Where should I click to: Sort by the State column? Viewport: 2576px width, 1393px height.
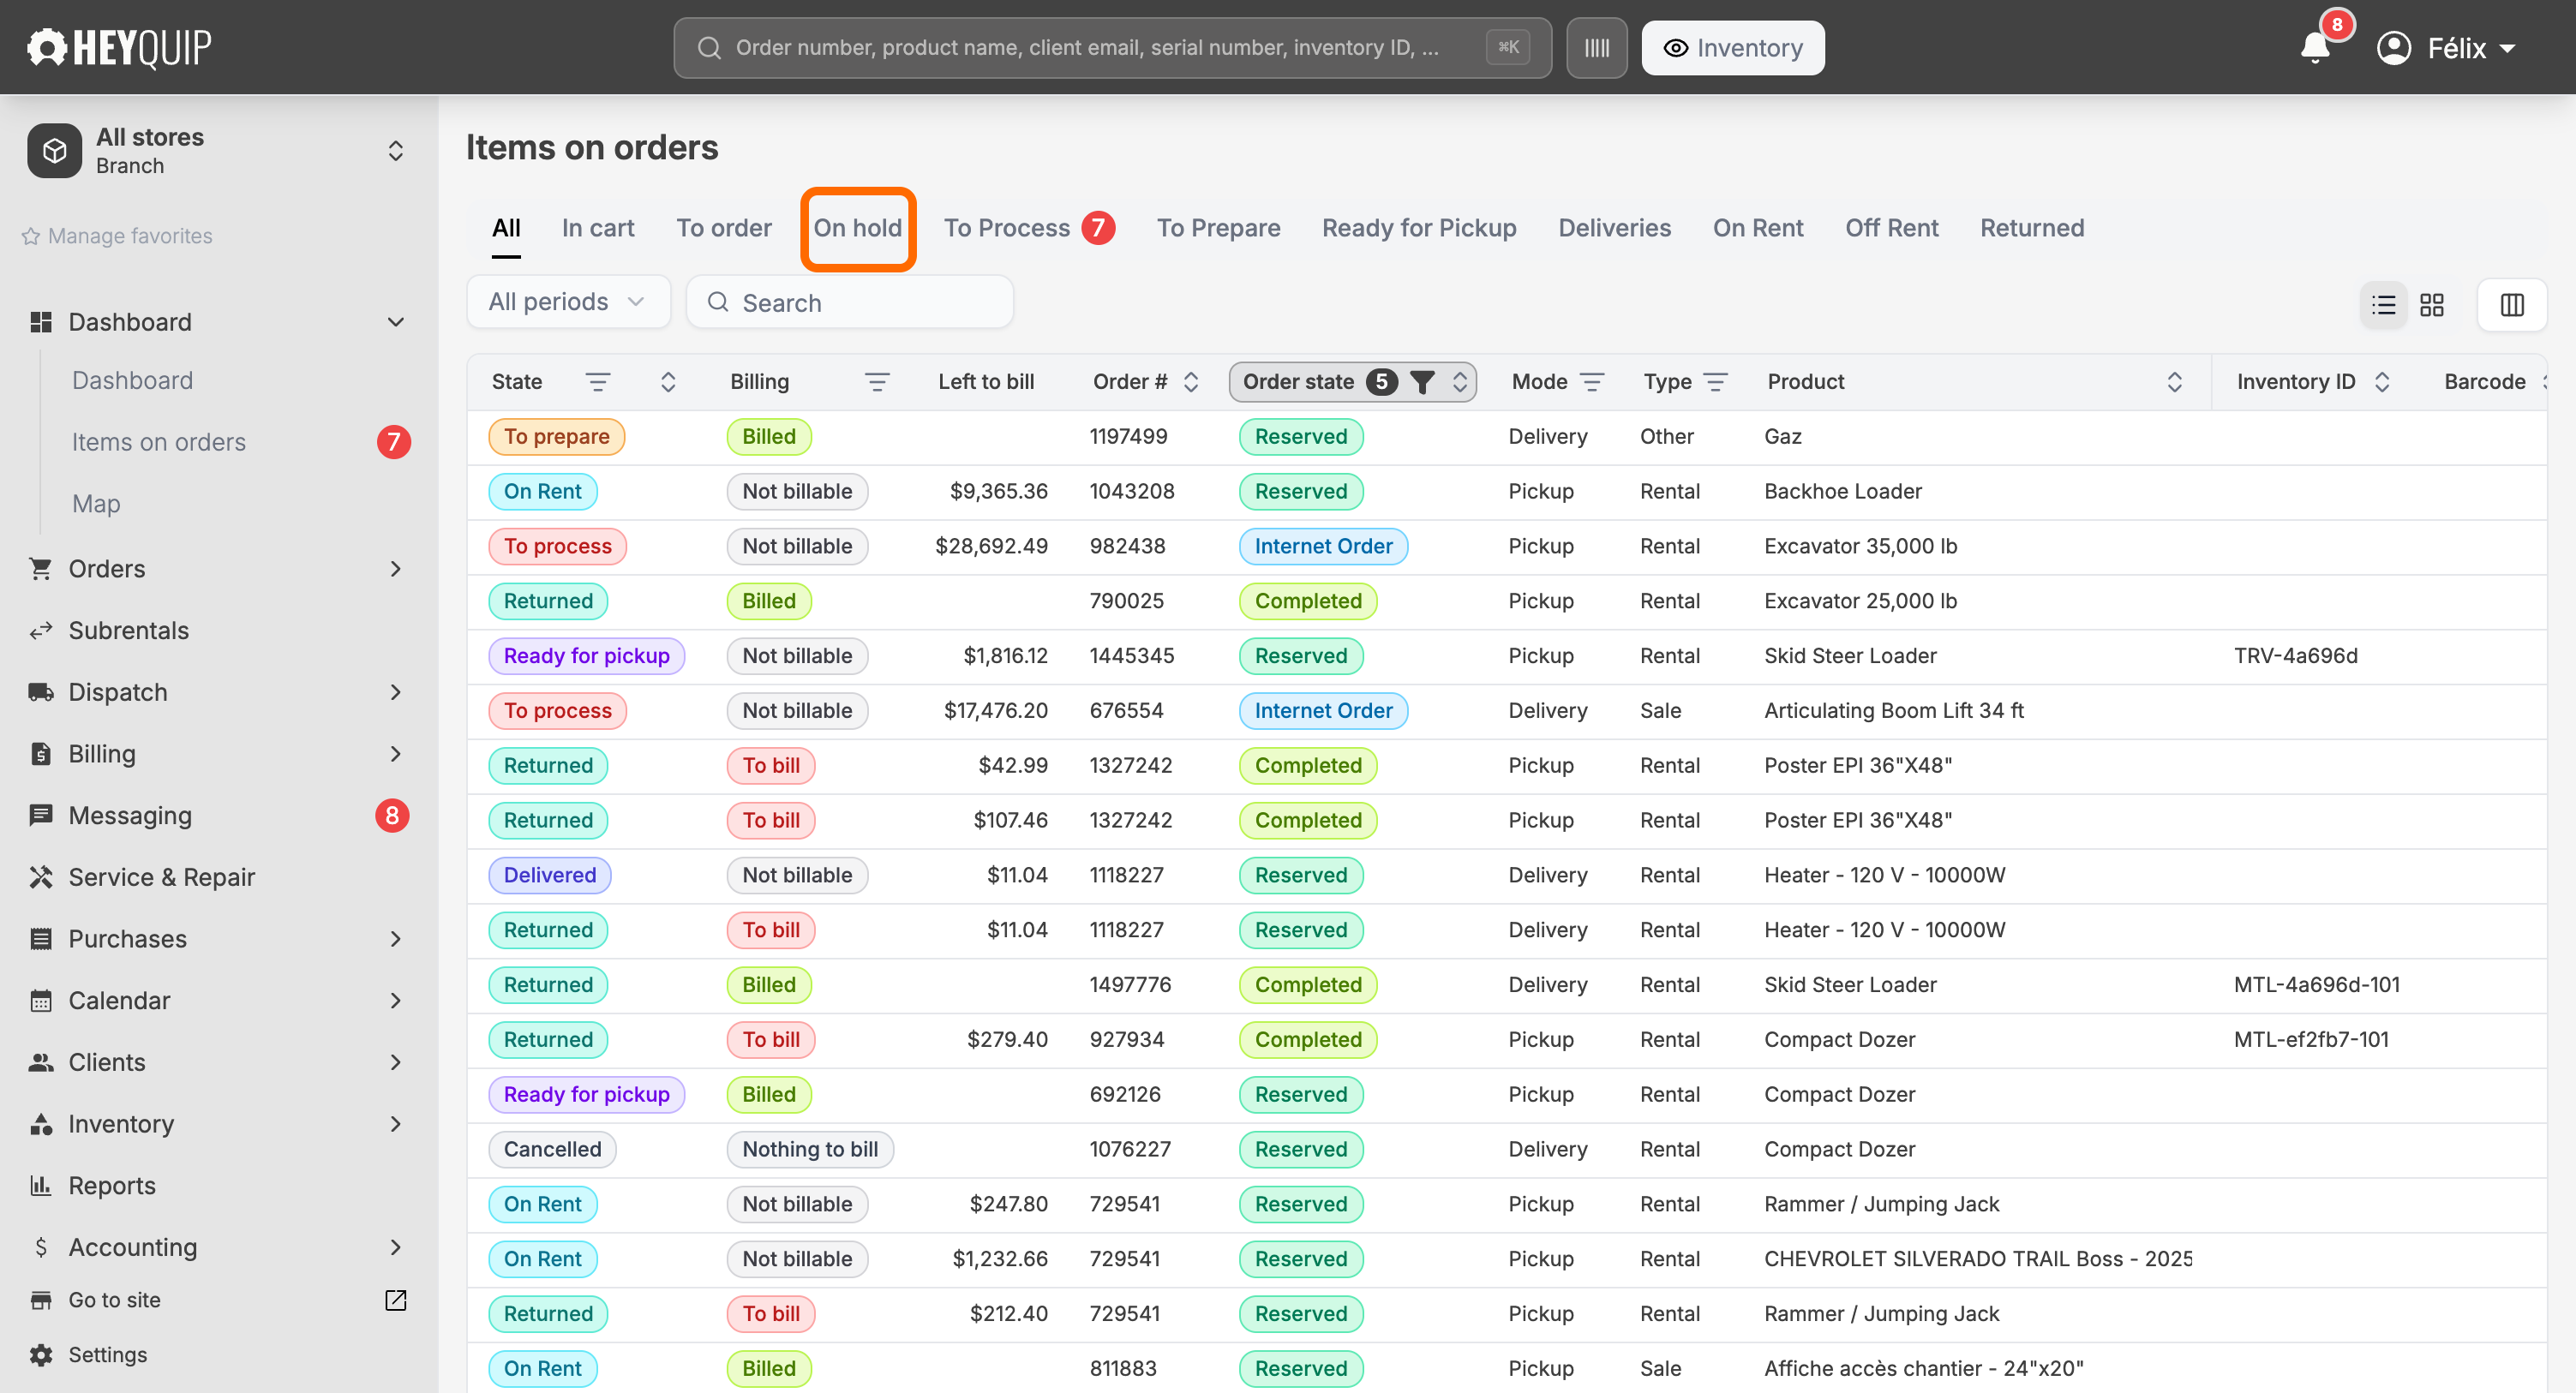pyautogui.click(x=668, y=382)
